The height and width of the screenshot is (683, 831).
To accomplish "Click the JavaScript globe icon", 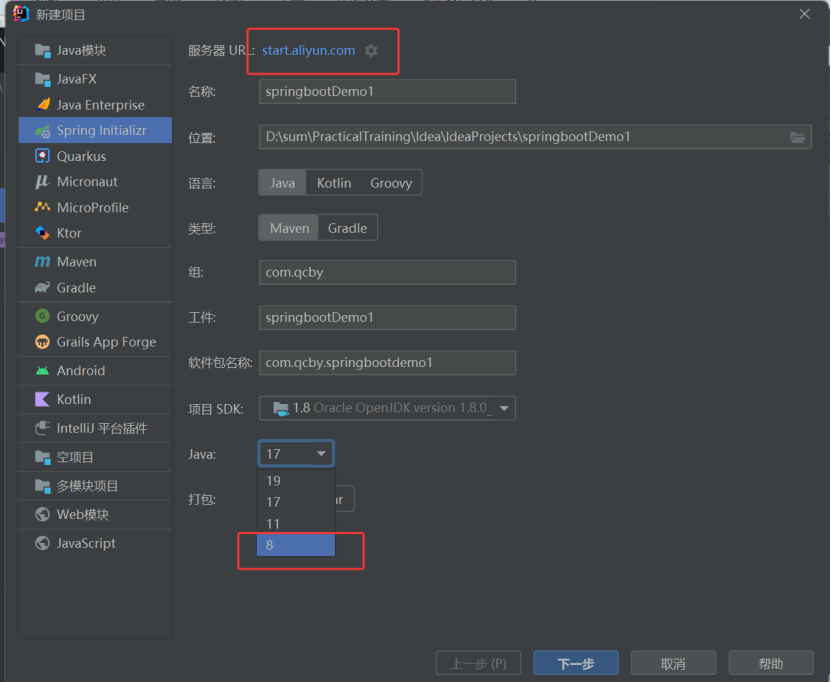I will point(42,543).
